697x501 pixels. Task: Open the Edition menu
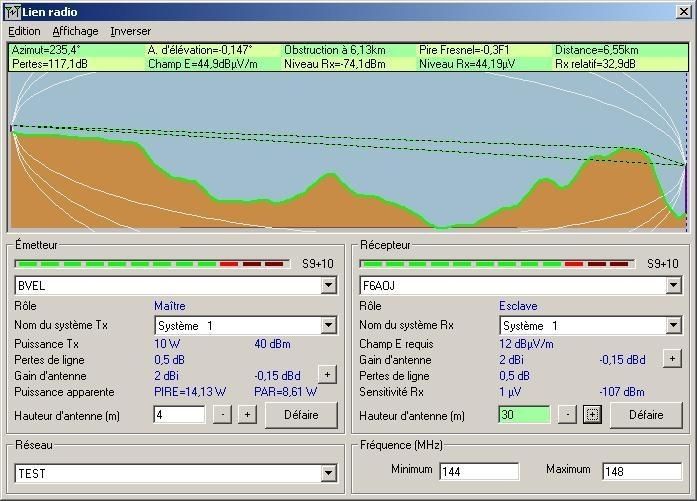click(x=24, y=31)
